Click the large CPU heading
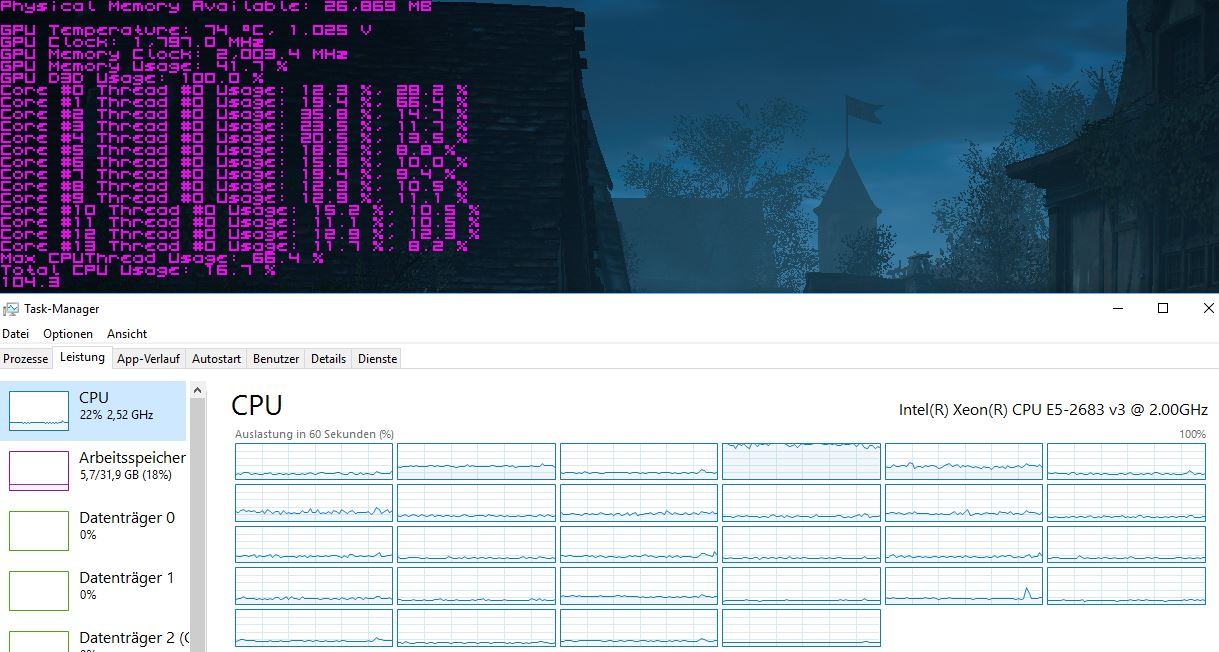Viewport: 1219px width, 652px height. click(x=257, y=405)
